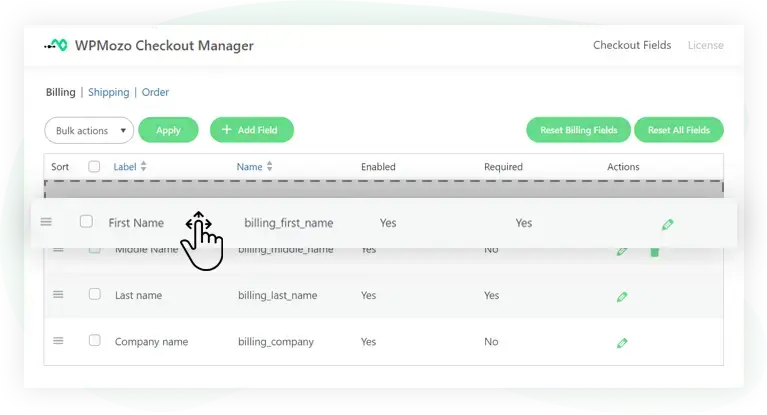Click the Sort column header

[60, 166]
